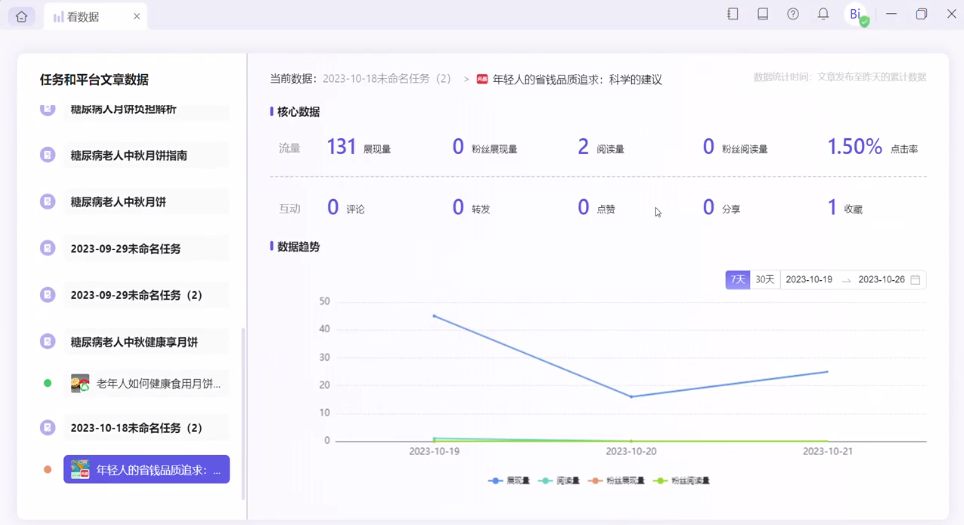Select task 糖尿病老人中秋月饼指南

[x=146, y=156]
